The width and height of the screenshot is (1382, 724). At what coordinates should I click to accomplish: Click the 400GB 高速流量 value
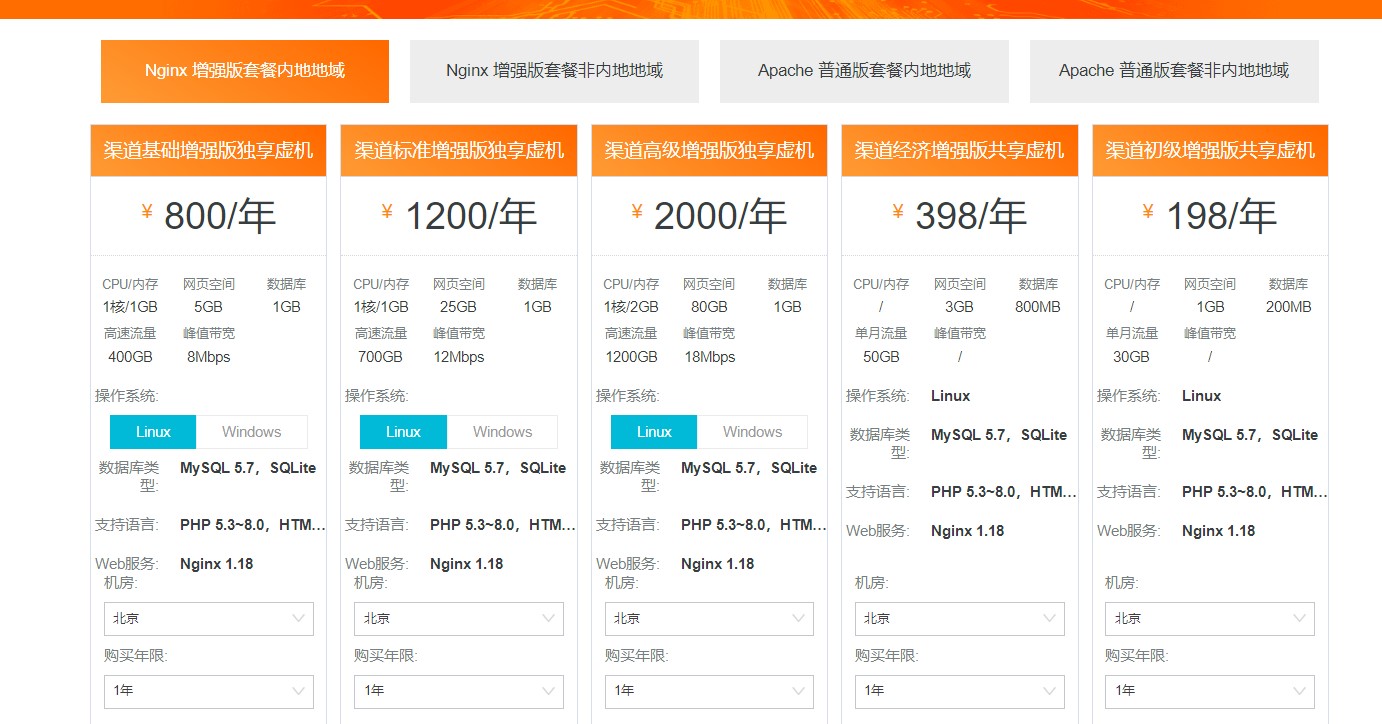(x=130, y=357)
